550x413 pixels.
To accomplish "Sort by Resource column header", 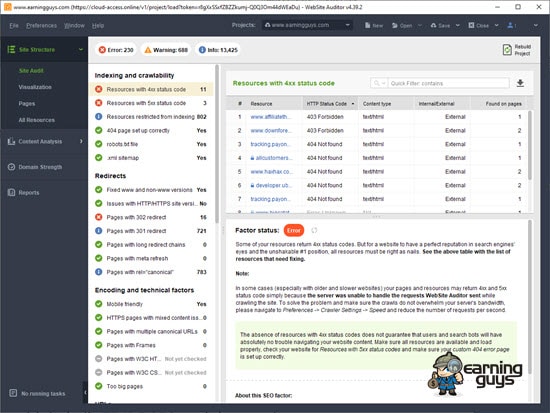I will click(x=274, y=104).
